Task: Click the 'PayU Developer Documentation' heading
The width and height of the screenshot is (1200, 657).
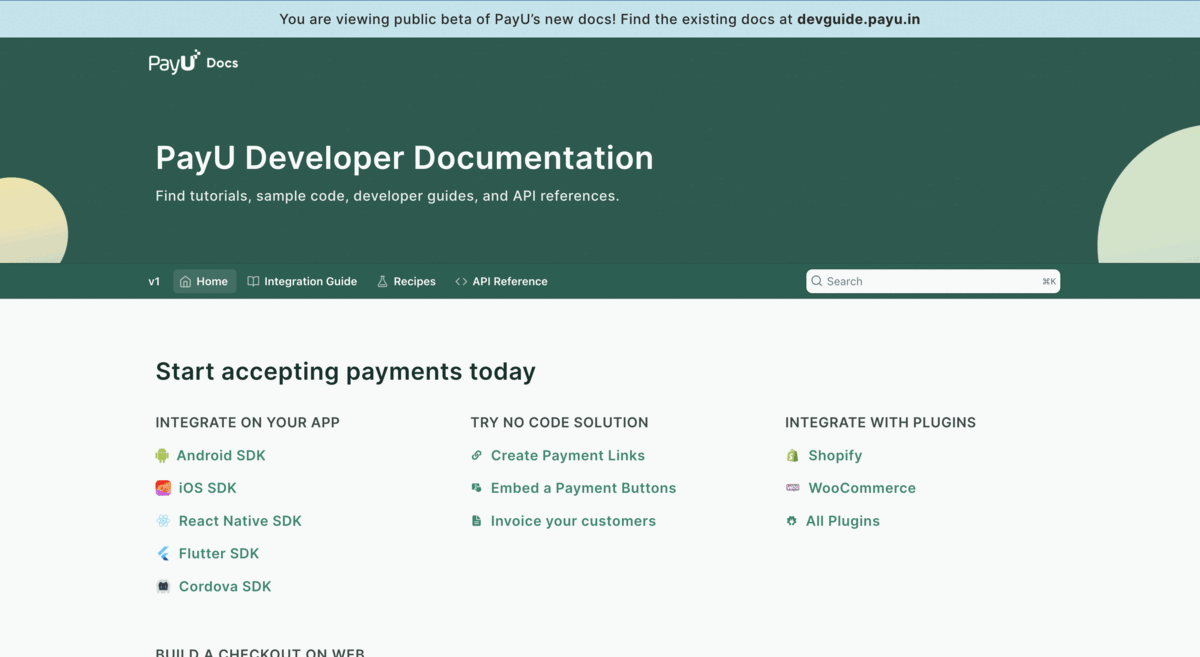Action: click(404, 158)
